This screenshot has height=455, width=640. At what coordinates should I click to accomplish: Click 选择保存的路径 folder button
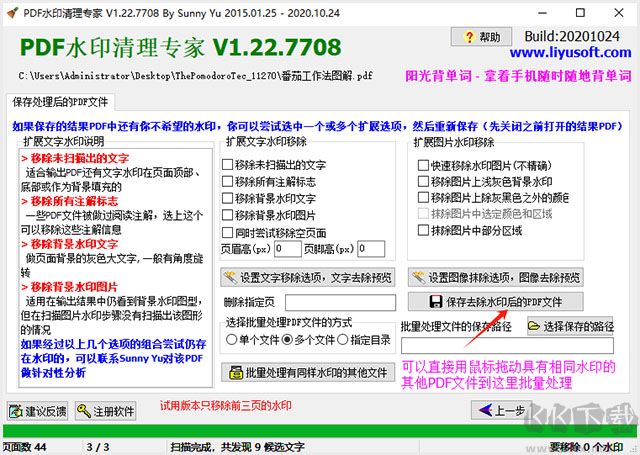click(x=570, y=326)
